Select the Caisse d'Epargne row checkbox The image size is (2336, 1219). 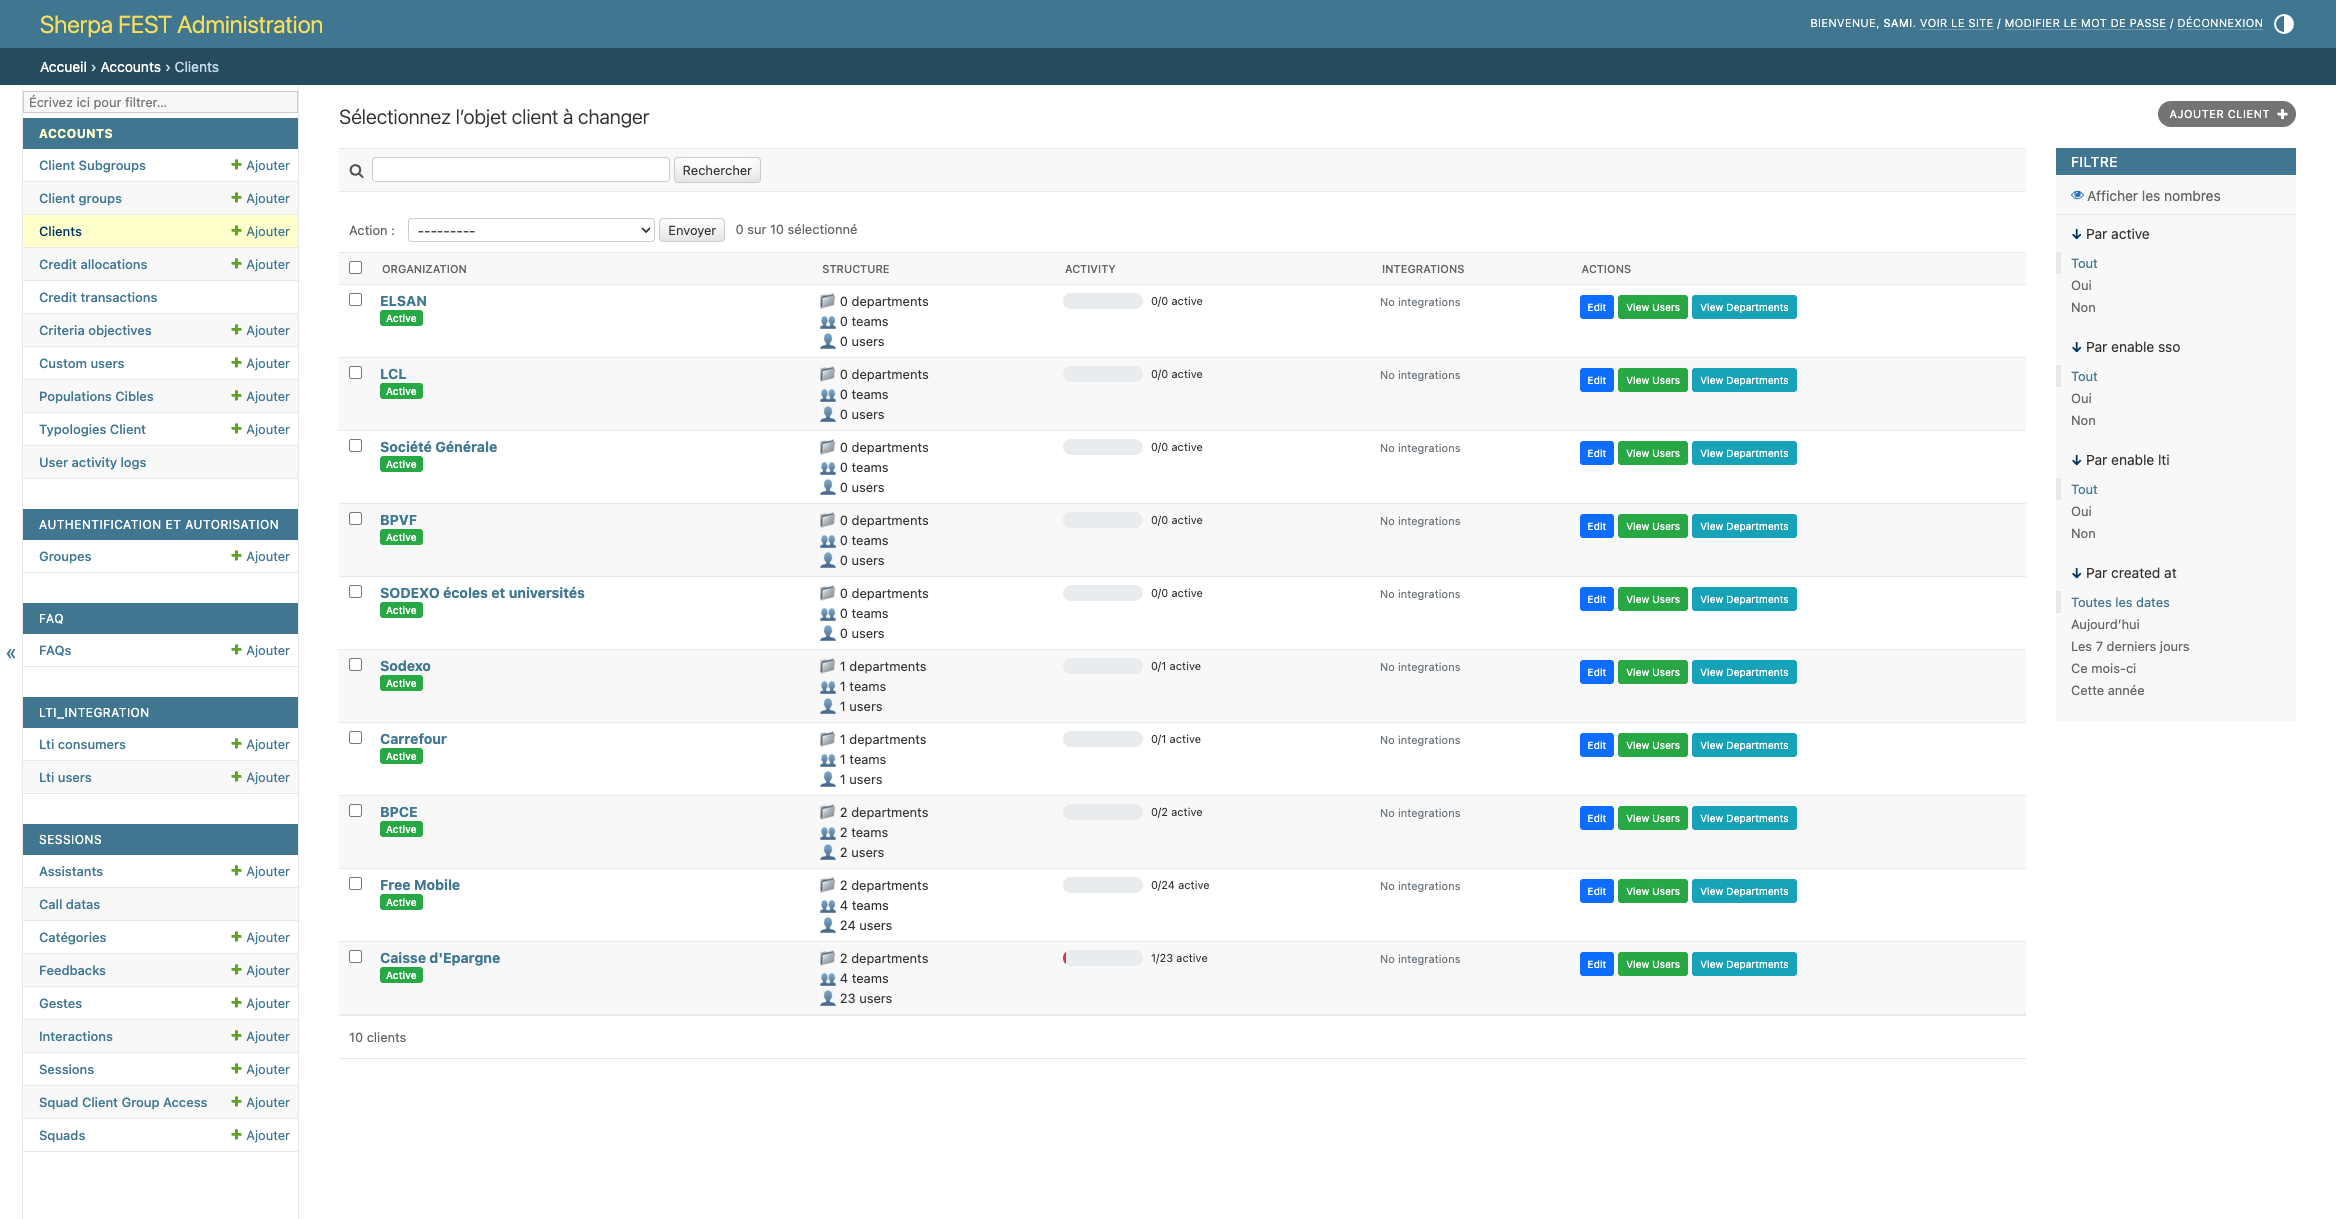click(x=355, y=956)
